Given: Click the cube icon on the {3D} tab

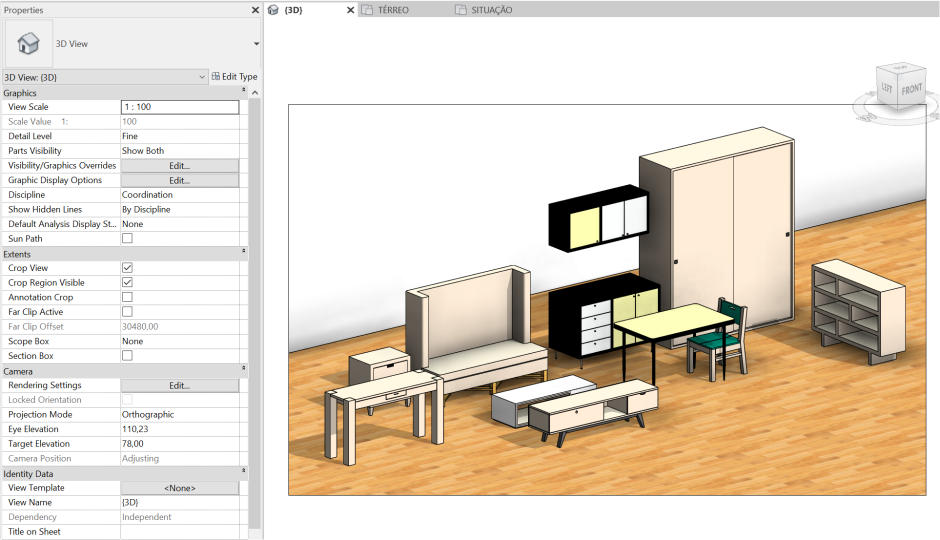Looking at the screenshot, I should click(273, 10).
